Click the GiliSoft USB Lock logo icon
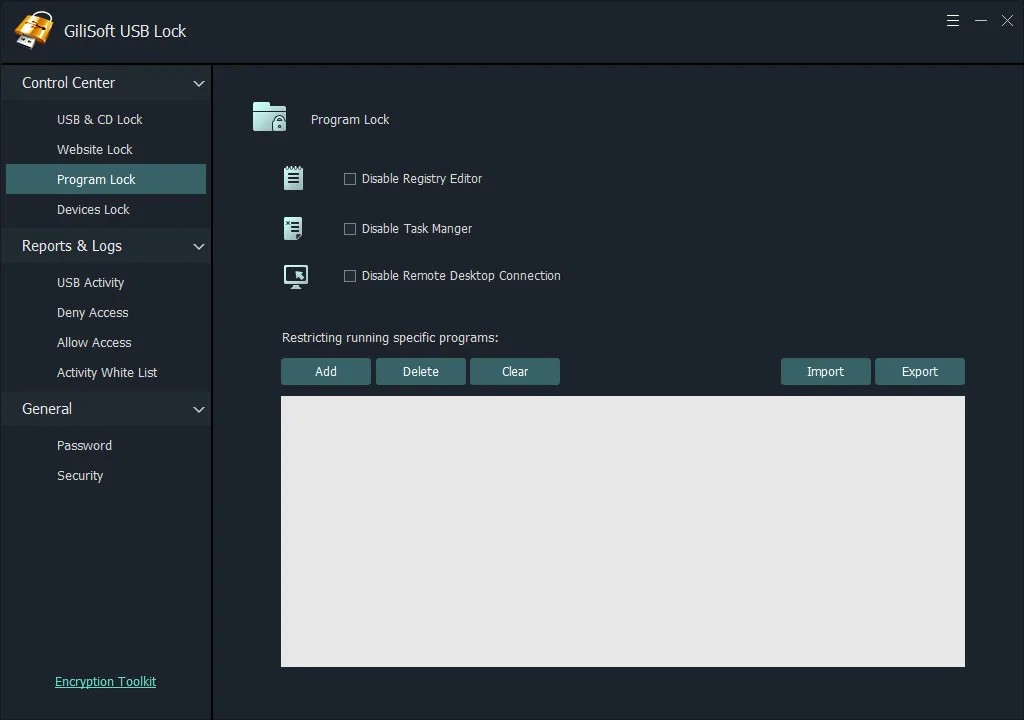 pos(34,30)
